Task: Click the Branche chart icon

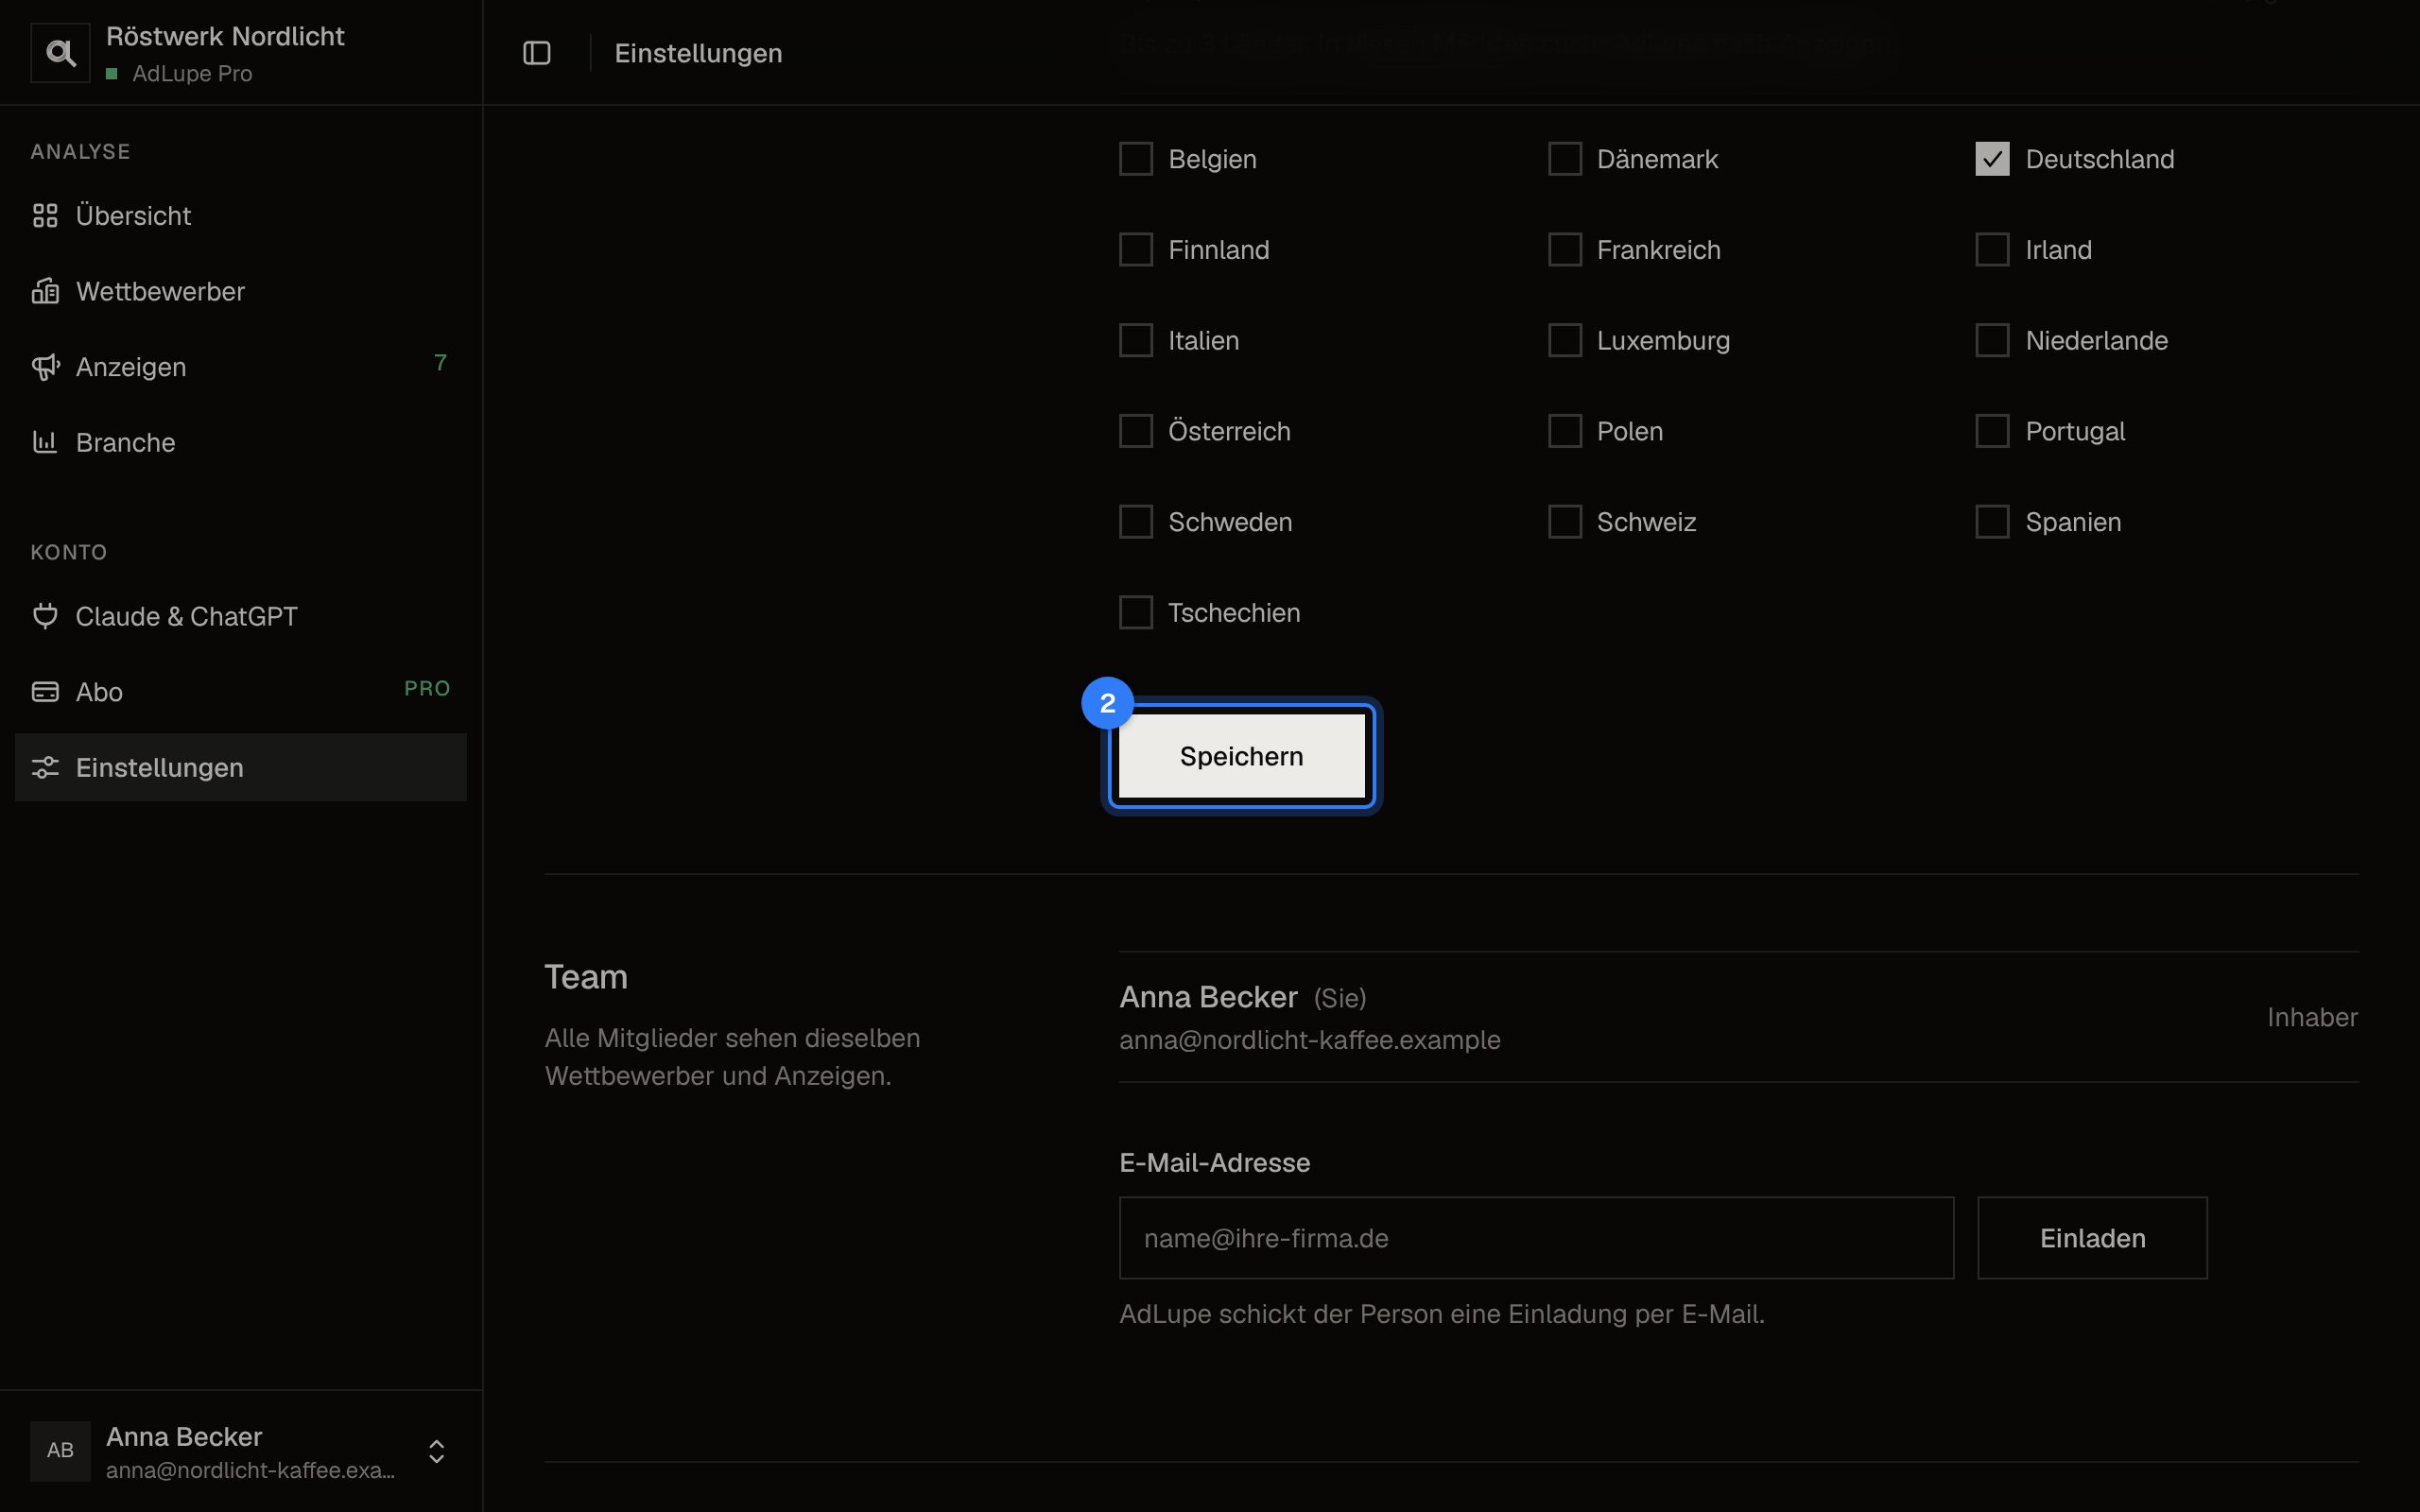Action: point(45,442)
